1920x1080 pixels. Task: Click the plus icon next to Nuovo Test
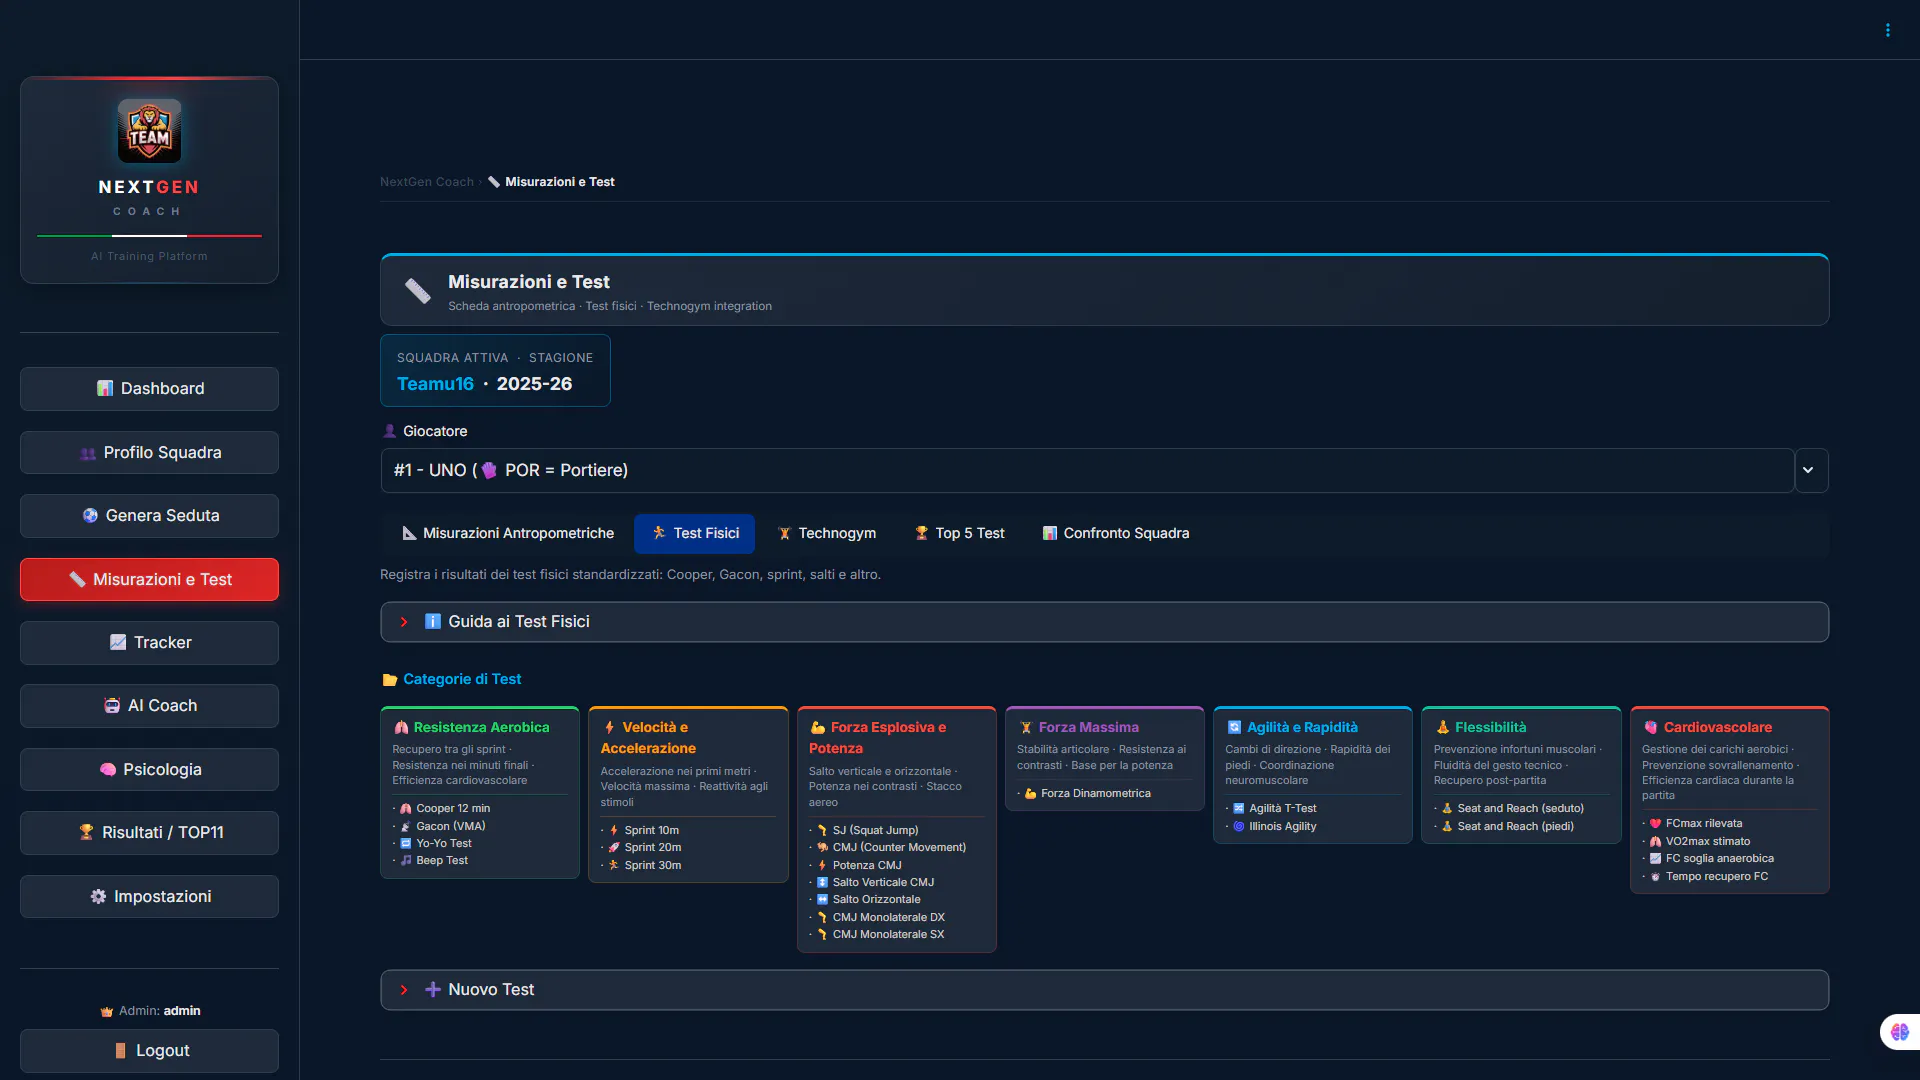click(433, 990)
